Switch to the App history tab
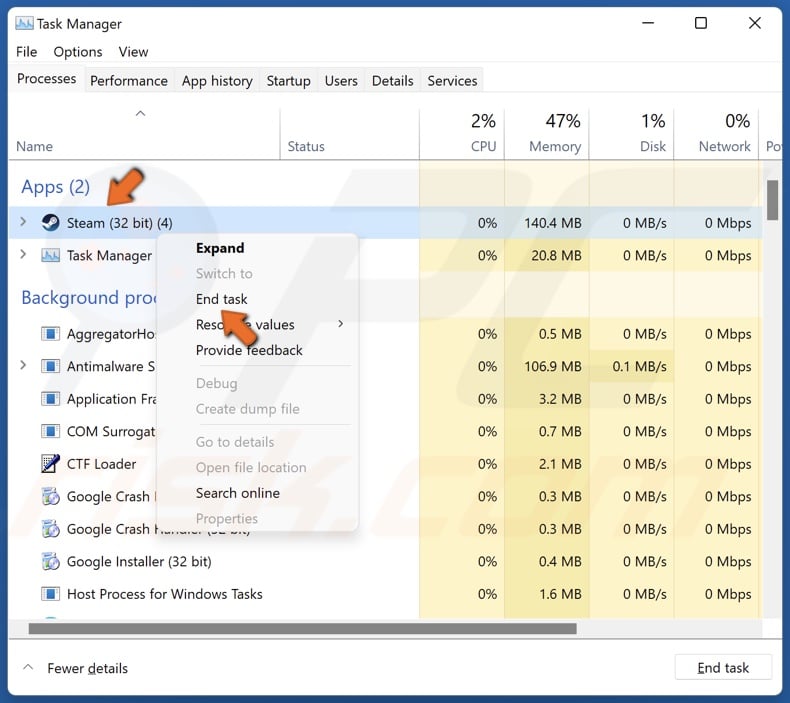The height and width of the screenshot is (703, 790). pos(217,81)
